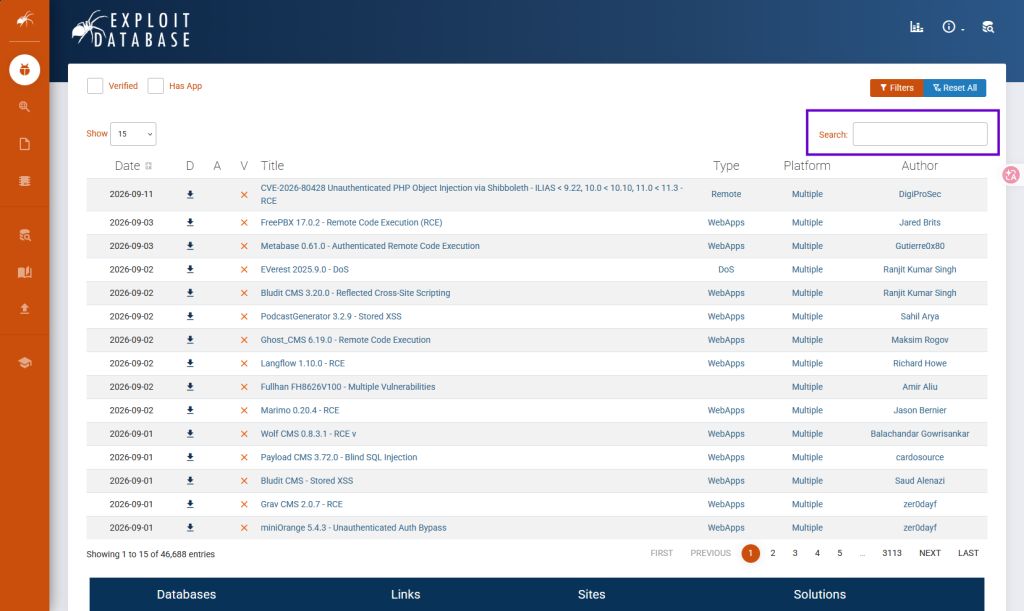Open the CVE-2026-80428 ILIAS exploit title
The height and width of the screenshot is (611, 1024).
[x=472, y=195]
